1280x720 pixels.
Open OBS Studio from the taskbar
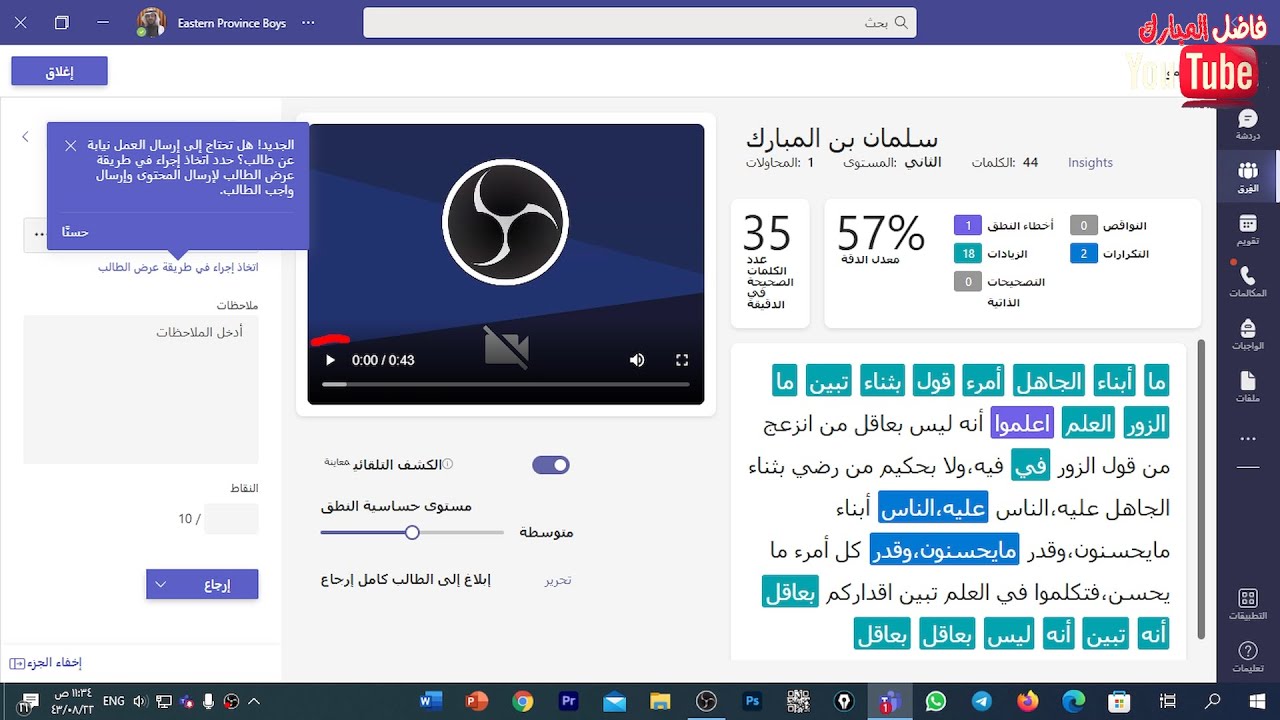tap(706, 701)
